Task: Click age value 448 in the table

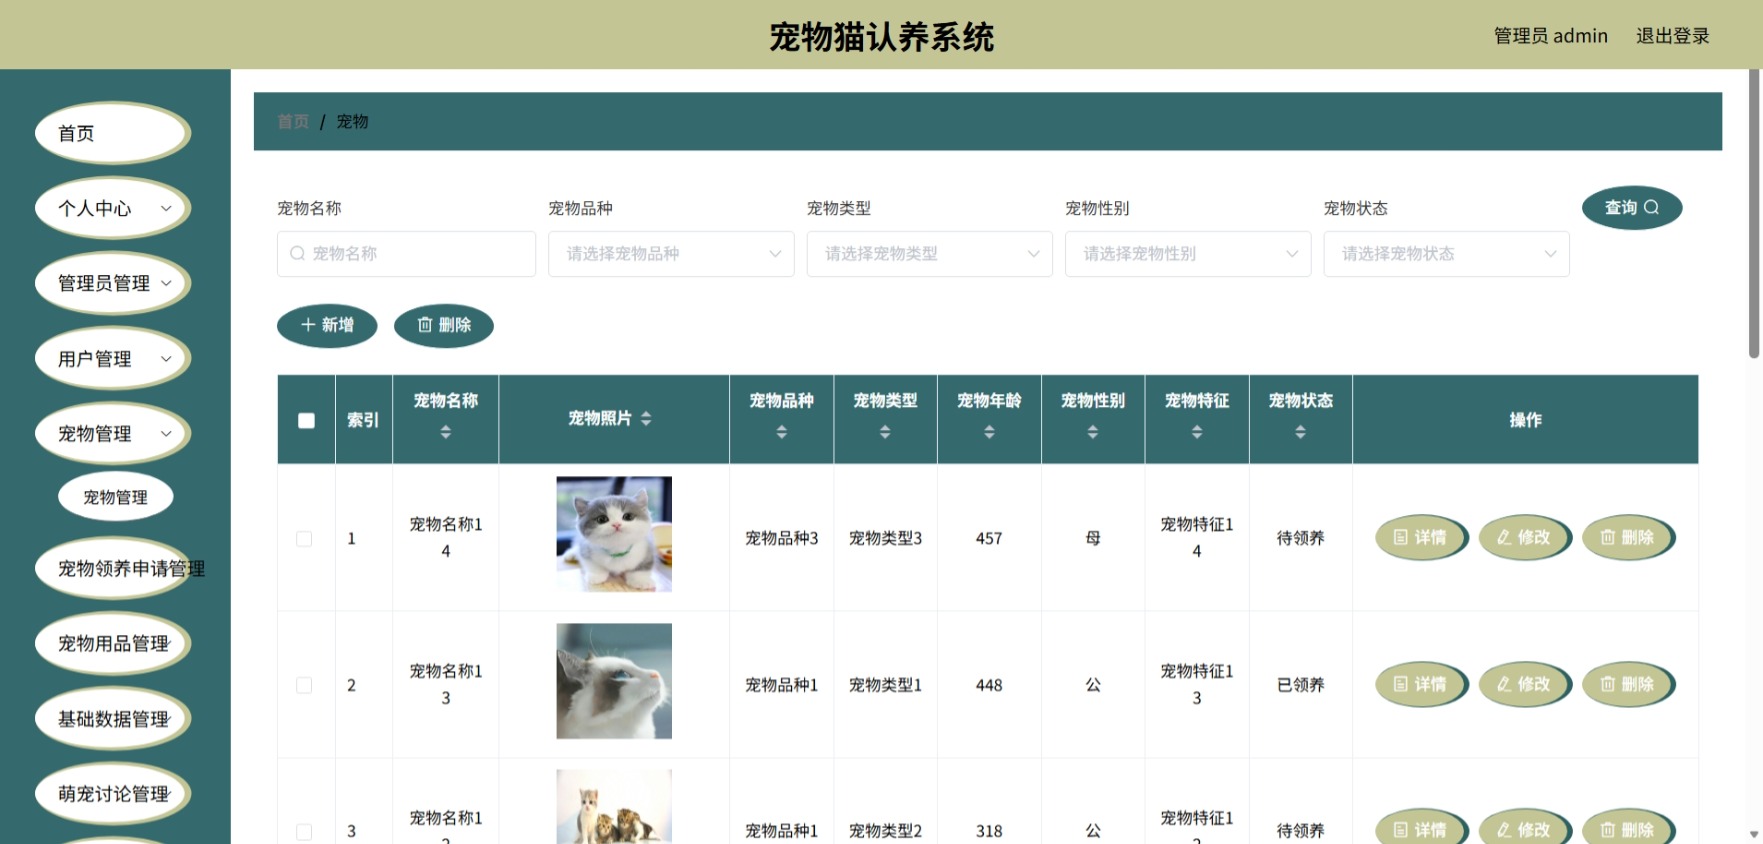Action: (x=989, y=685)
